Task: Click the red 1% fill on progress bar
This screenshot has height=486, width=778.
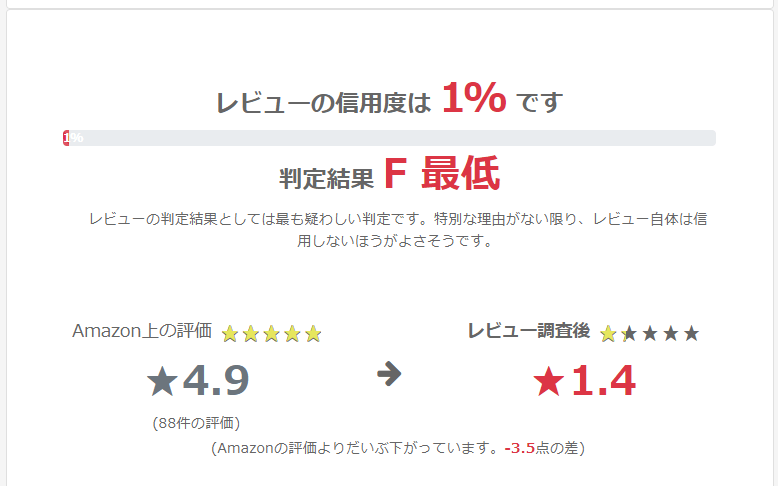Action: (66, 138)
